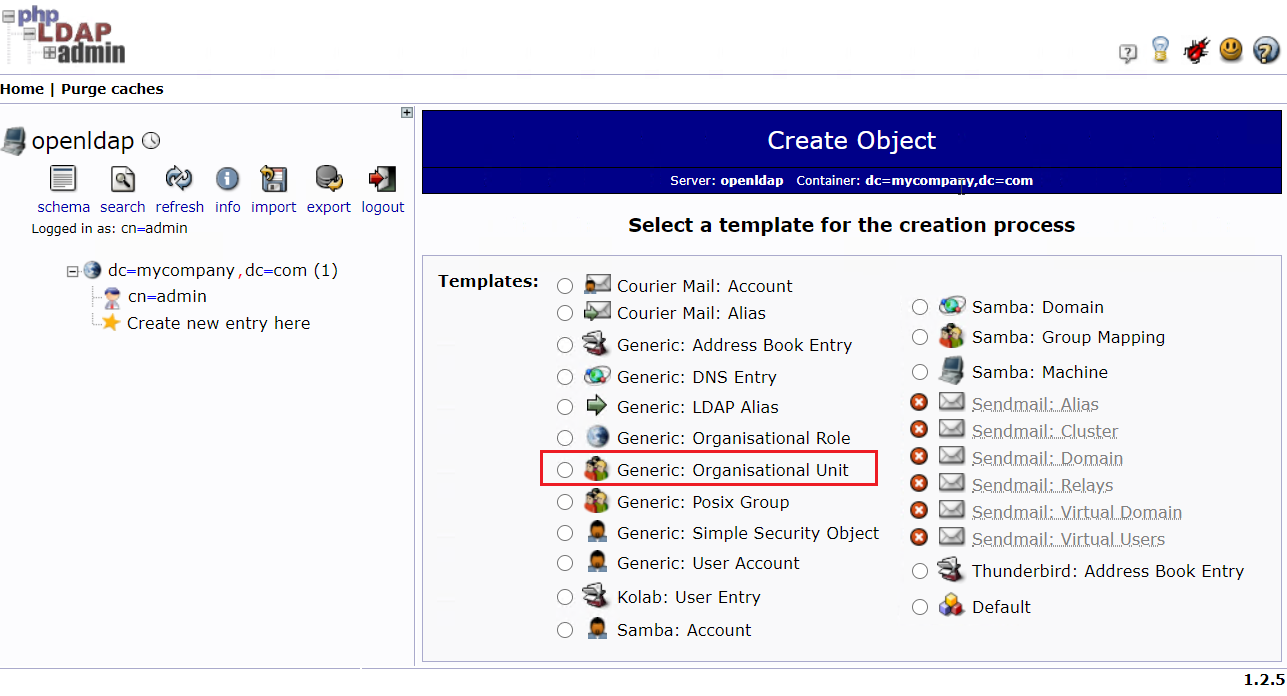Click the info icon under openldap
The image size is (1287, 696).
[227, 178]
